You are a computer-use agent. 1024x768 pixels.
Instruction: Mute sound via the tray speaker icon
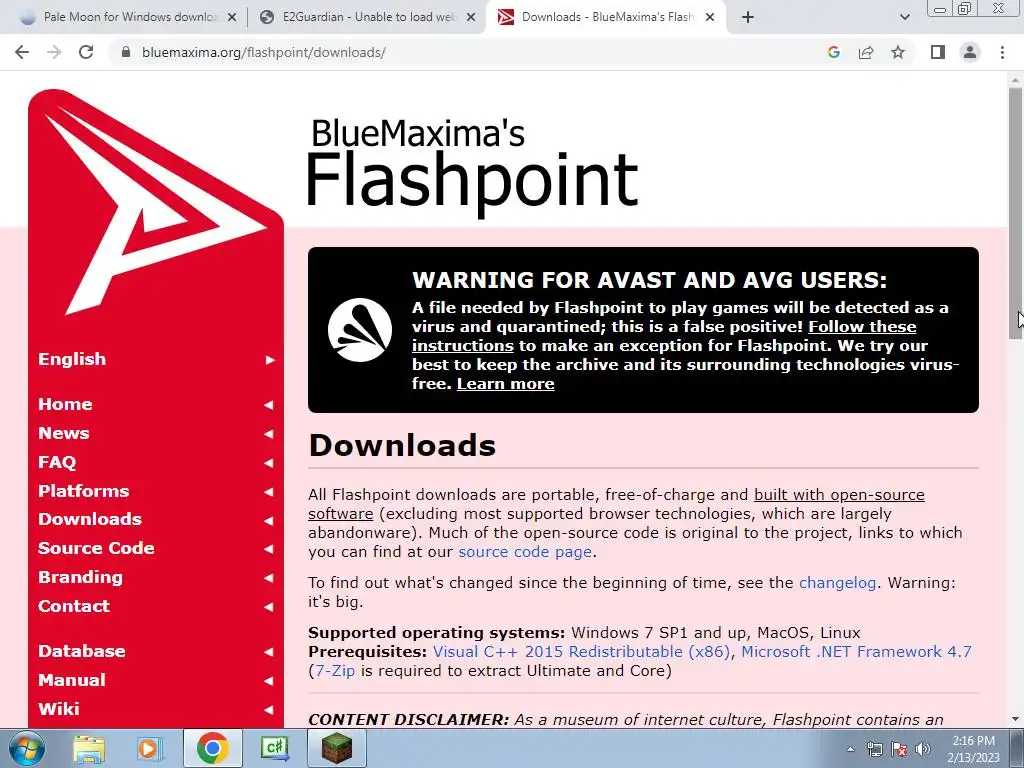[x=922, y=749]
